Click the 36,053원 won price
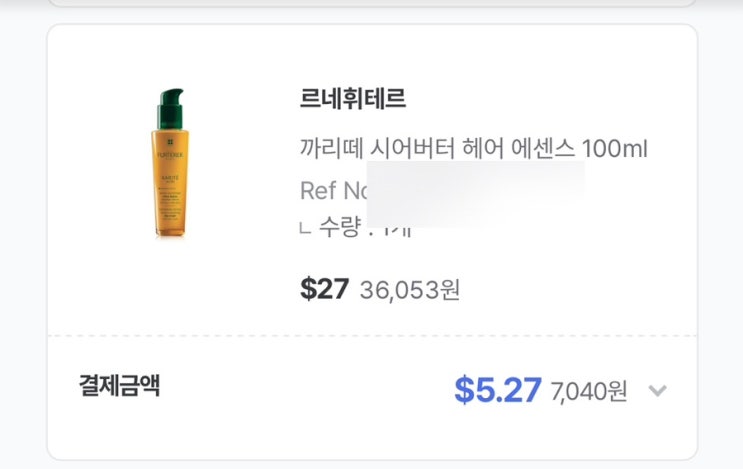743x469 pixels. point(410,290)
